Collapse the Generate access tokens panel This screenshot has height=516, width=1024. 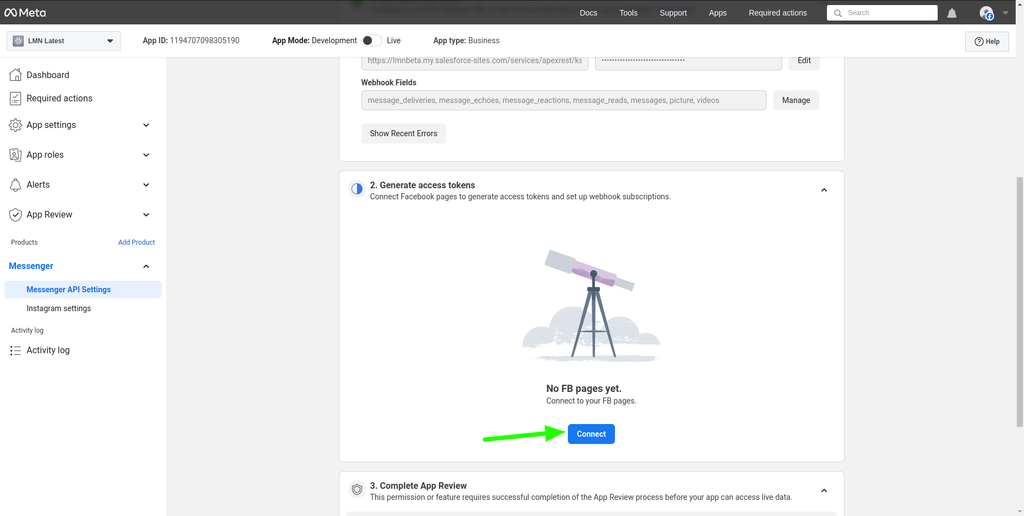tap(824, 190)
